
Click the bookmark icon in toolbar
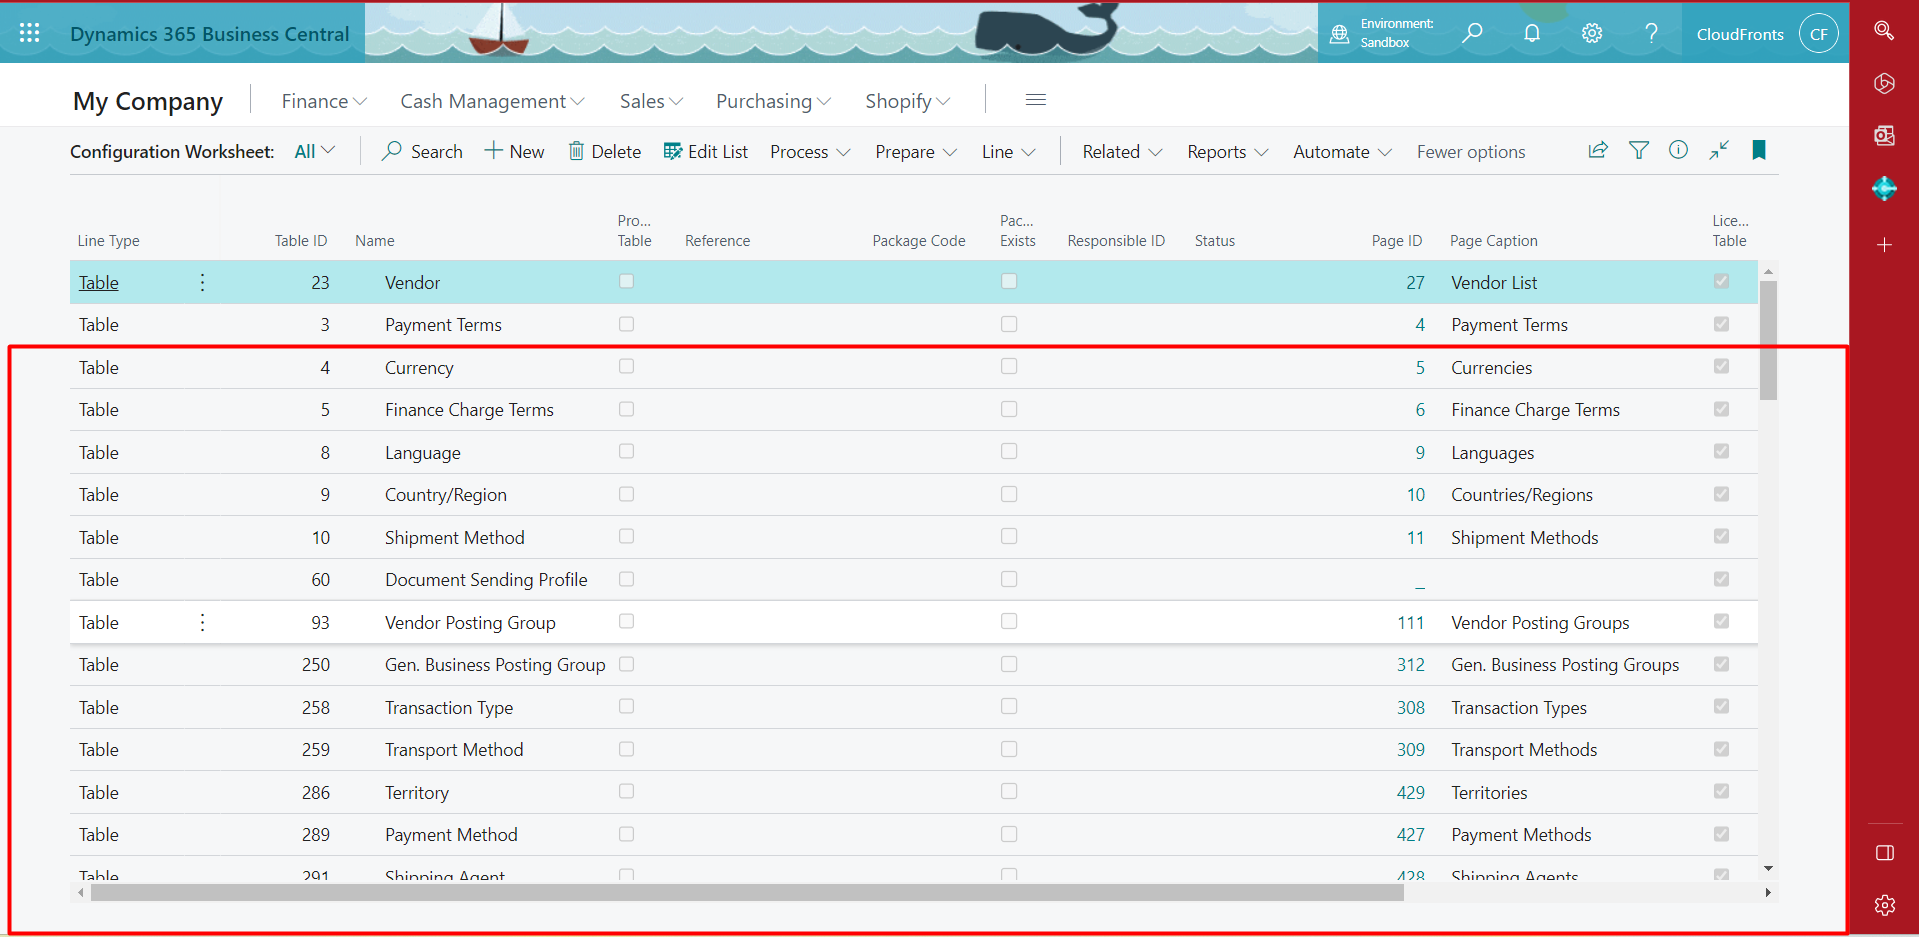[x=1759, y=150]
